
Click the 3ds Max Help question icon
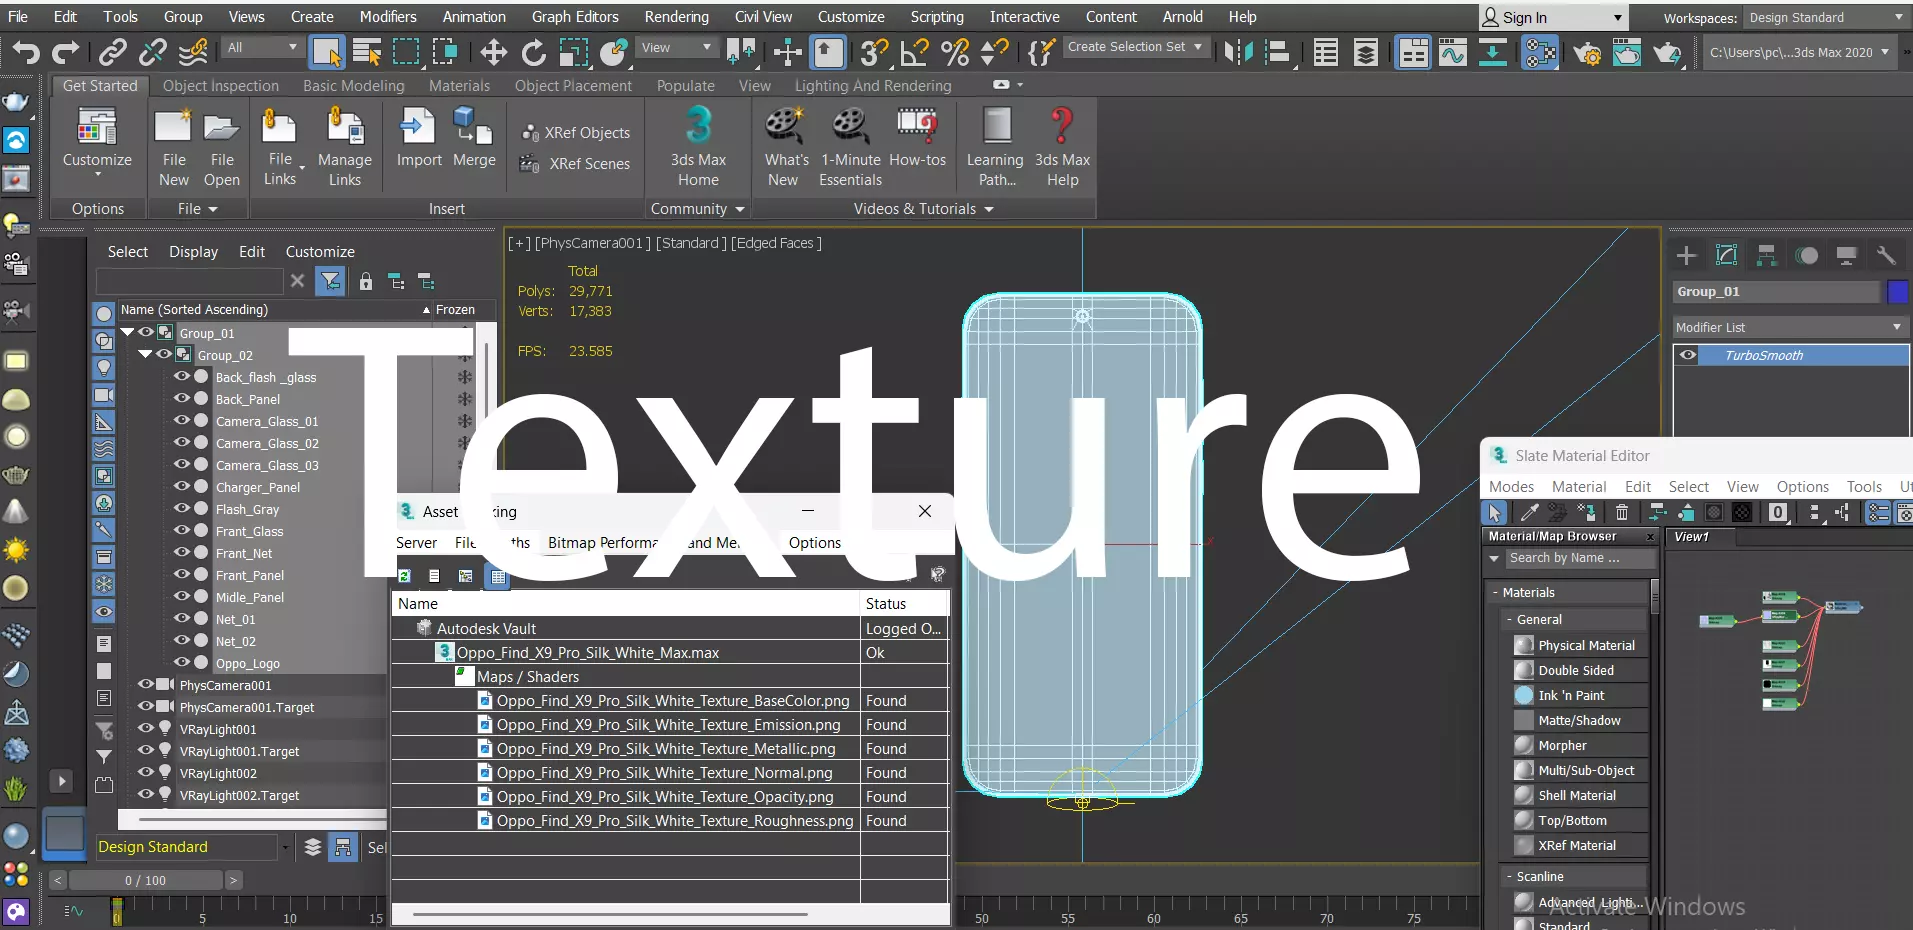[1062, 146]
